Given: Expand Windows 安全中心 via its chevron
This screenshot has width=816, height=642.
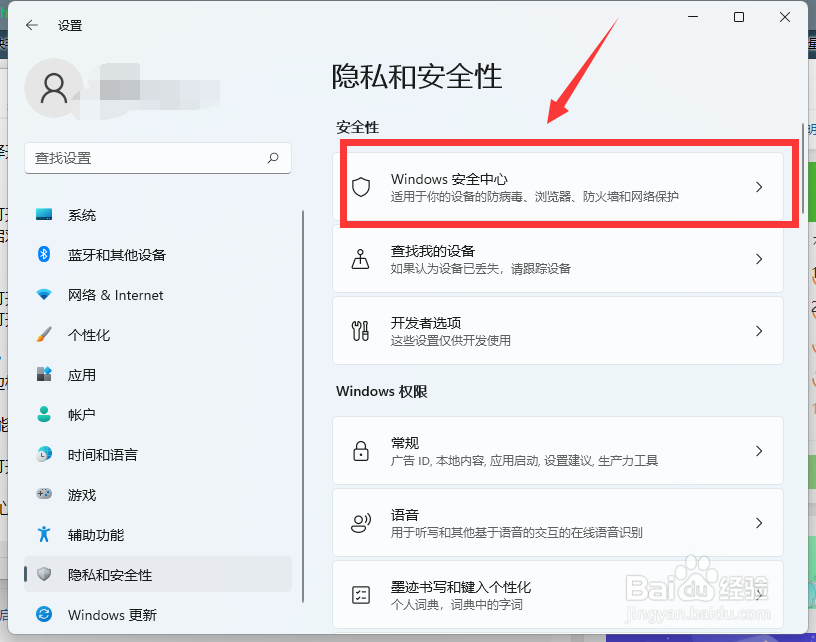Looking at the screenshot, I should [759, 187].
